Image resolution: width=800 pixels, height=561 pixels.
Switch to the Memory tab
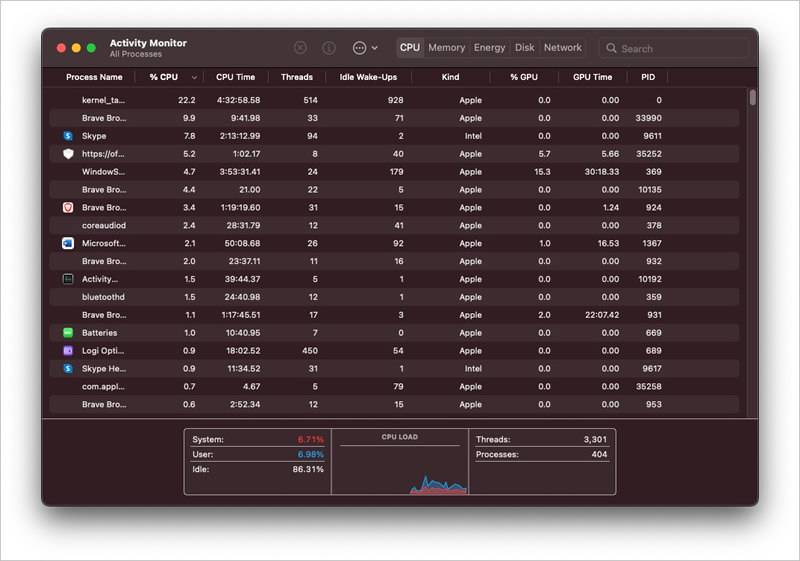coord(446,47)
